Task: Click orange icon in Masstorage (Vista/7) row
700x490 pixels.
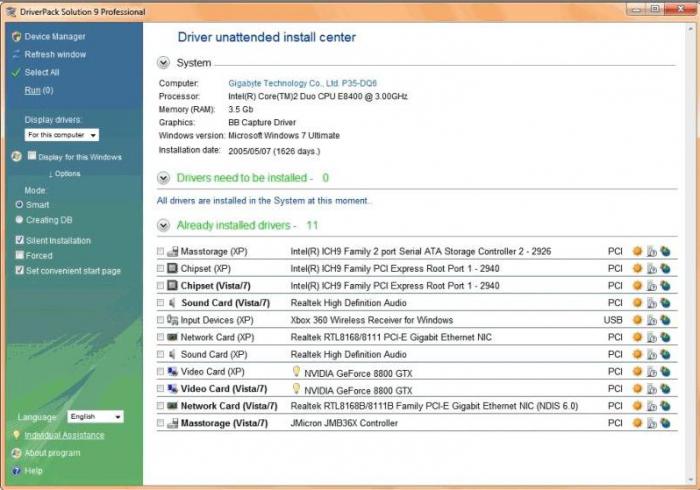Action: [638, 423]
